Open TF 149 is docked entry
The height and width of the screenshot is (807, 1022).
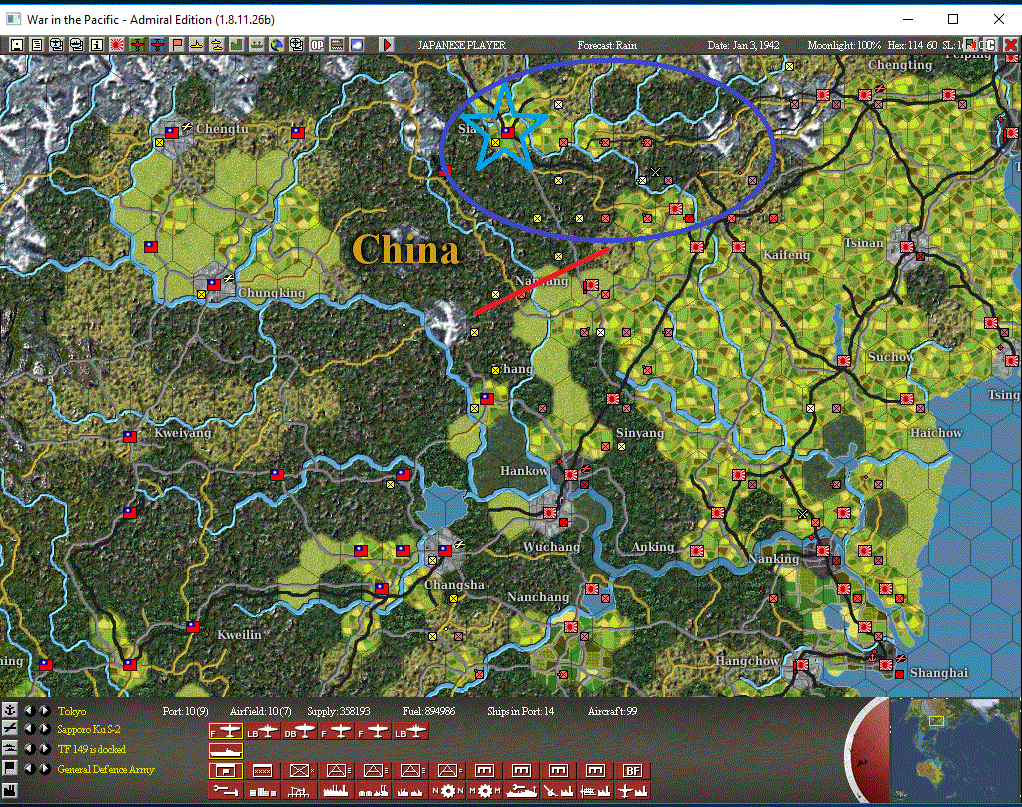[x=92, y=750]
